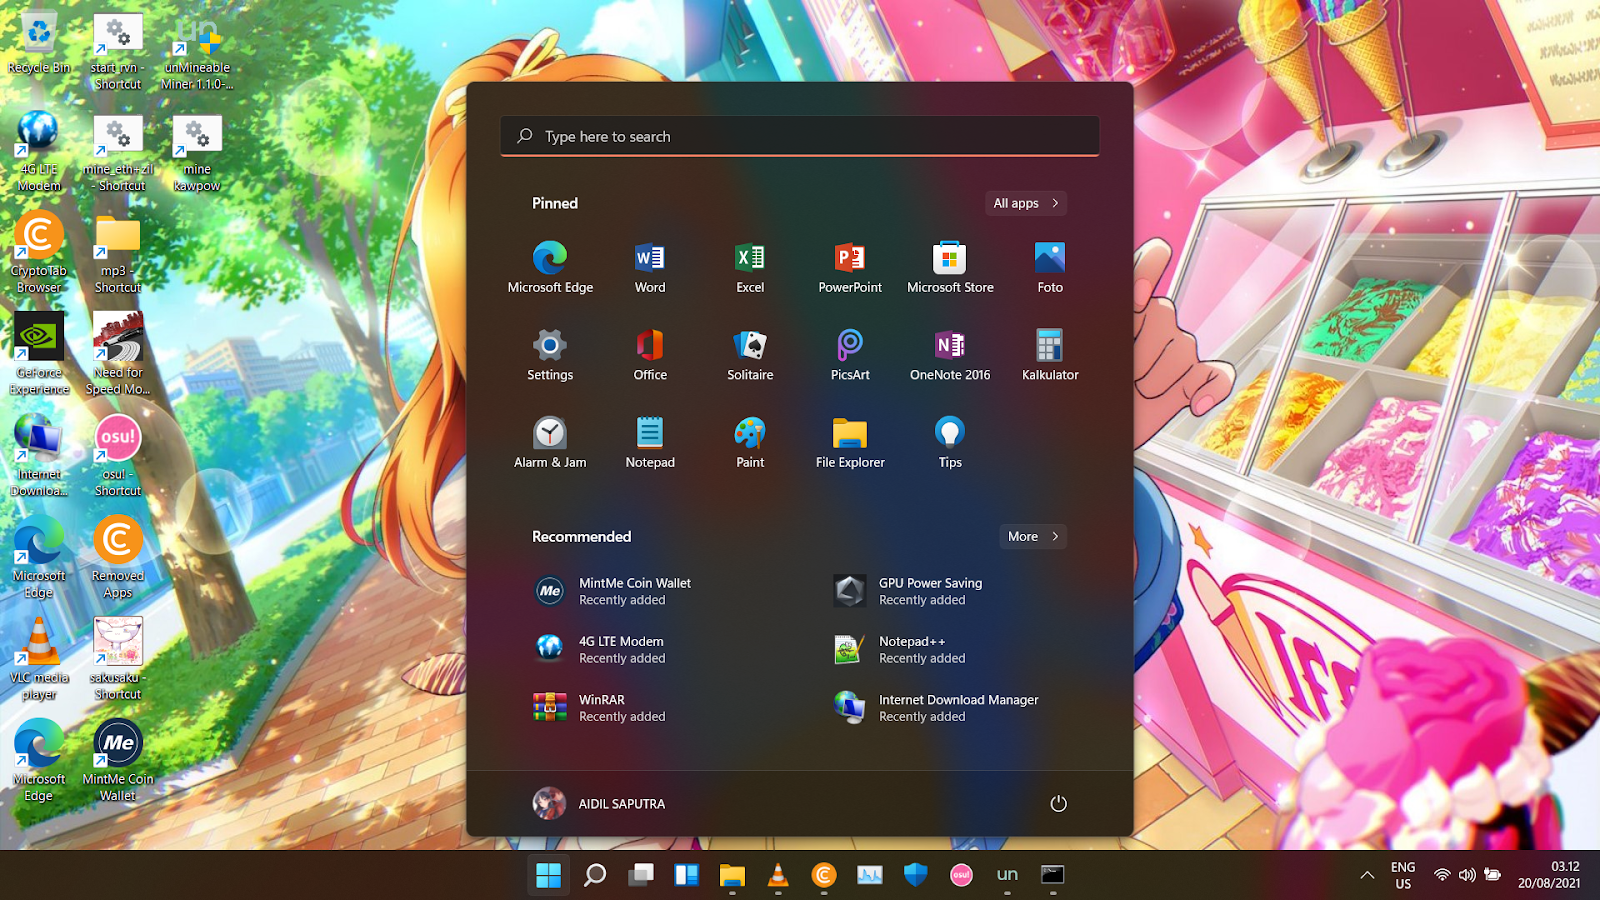Select the CryptoTab Browser desktop shortcut
This screenshot has height=900, width=1600.
tap(39, 253)
